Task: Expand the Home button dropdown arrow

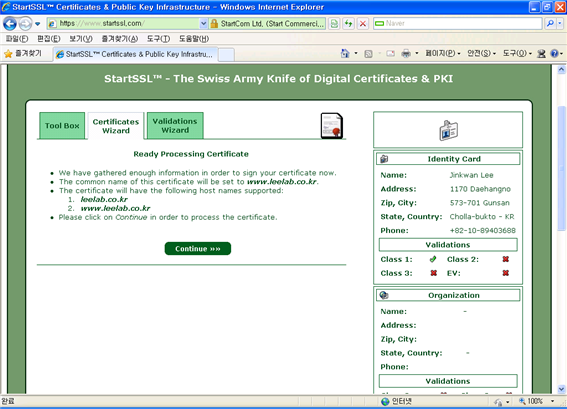Action: pos(356,54)
